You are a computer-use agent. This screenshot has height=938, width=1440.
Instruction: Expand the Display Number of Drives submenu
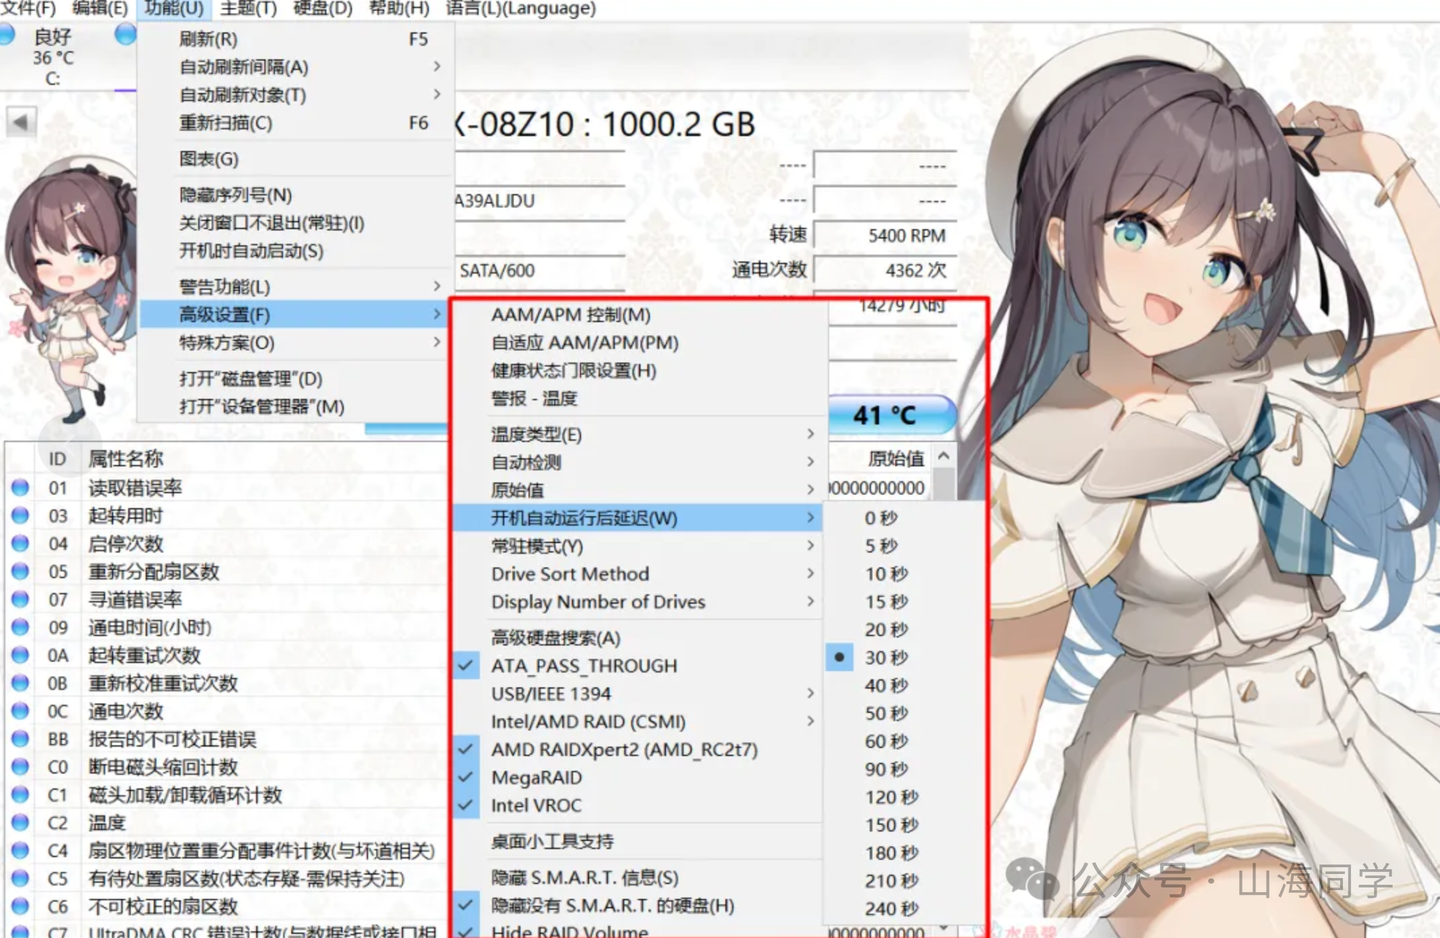pyautogui.click(x=637, y=602)
